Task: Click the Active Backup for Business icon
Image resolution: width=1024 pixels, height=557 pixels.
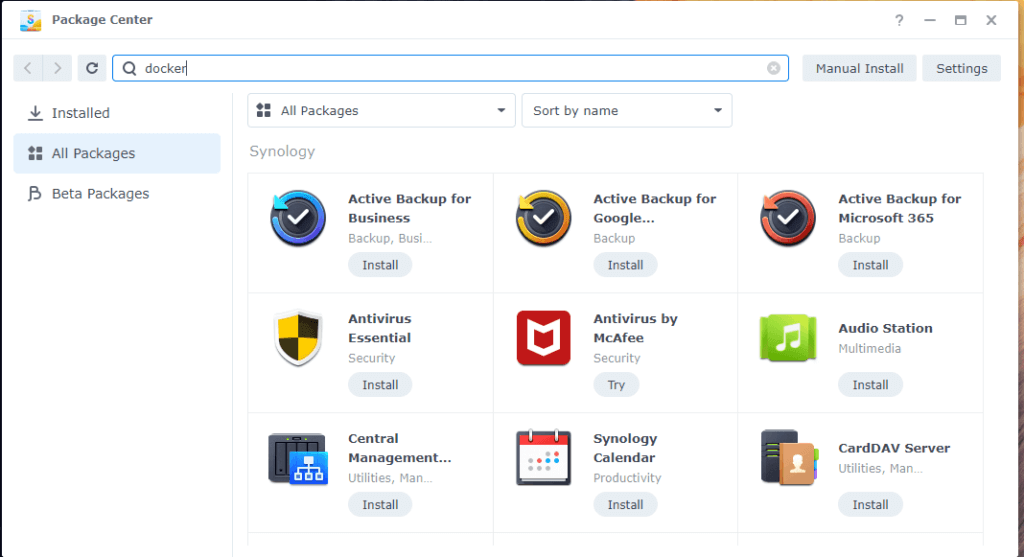Action: [x=298, y=218]
